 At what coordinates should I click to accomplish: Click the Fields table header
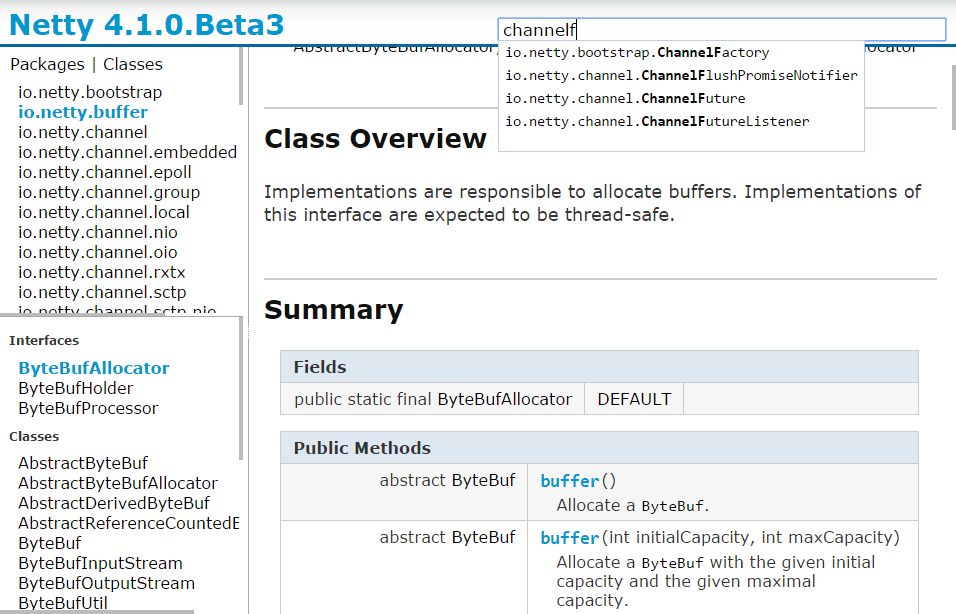(x=599, y=366)
